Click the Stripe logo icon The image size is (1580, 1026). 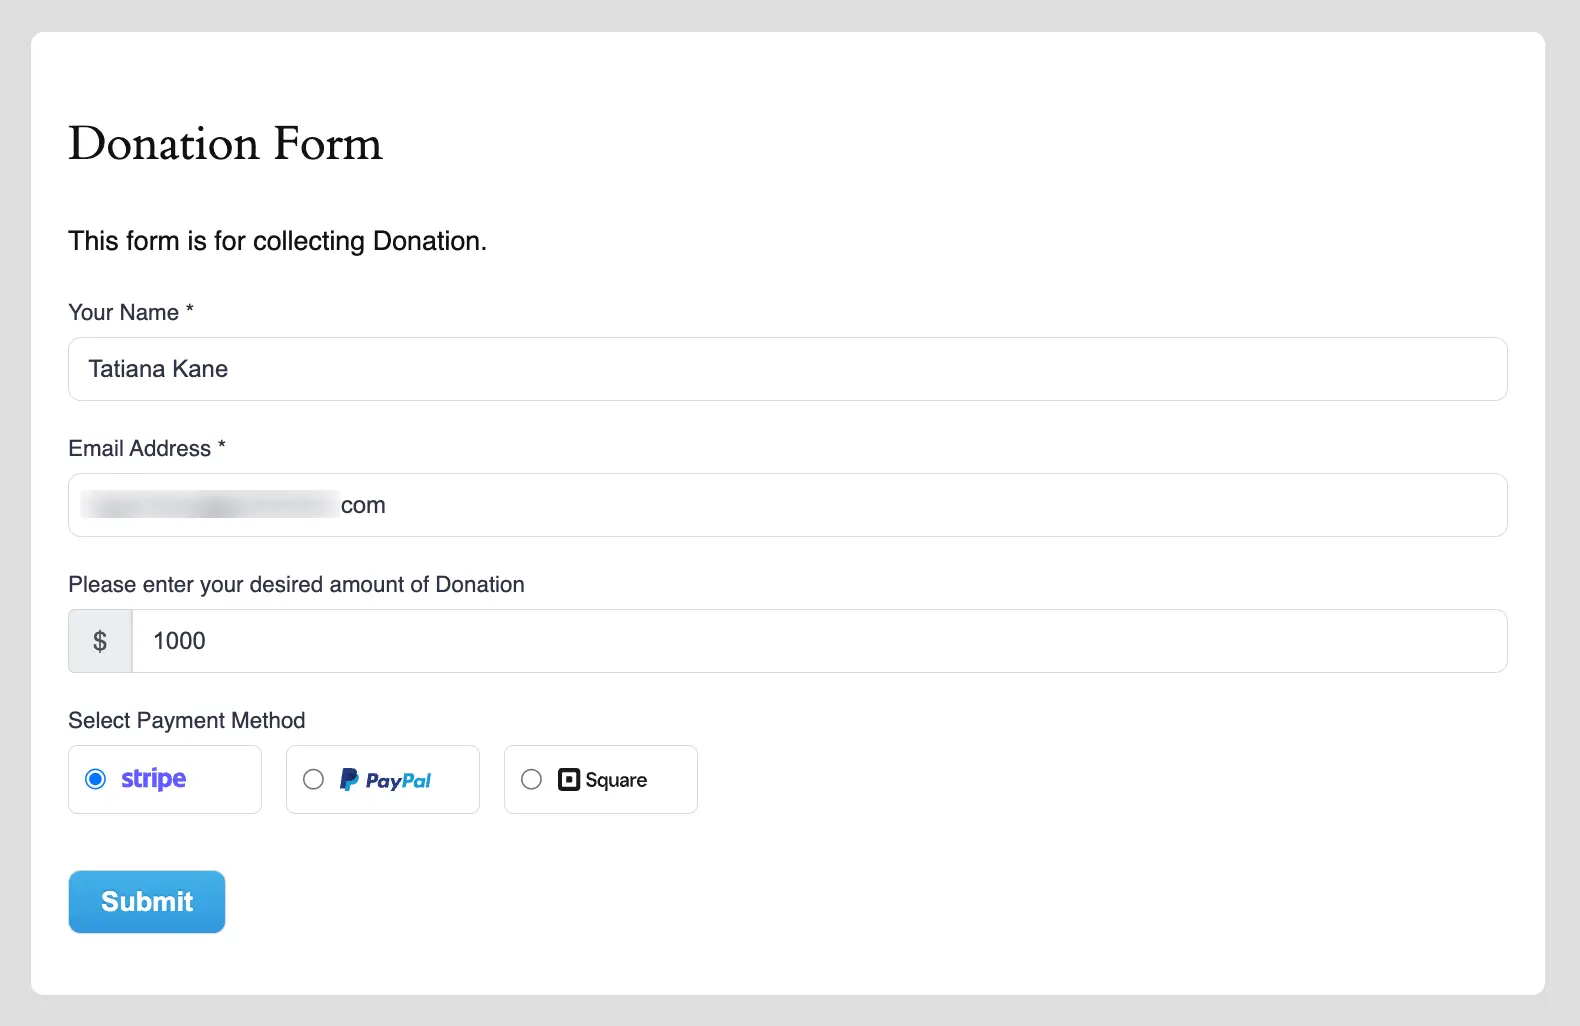point(153,779)
